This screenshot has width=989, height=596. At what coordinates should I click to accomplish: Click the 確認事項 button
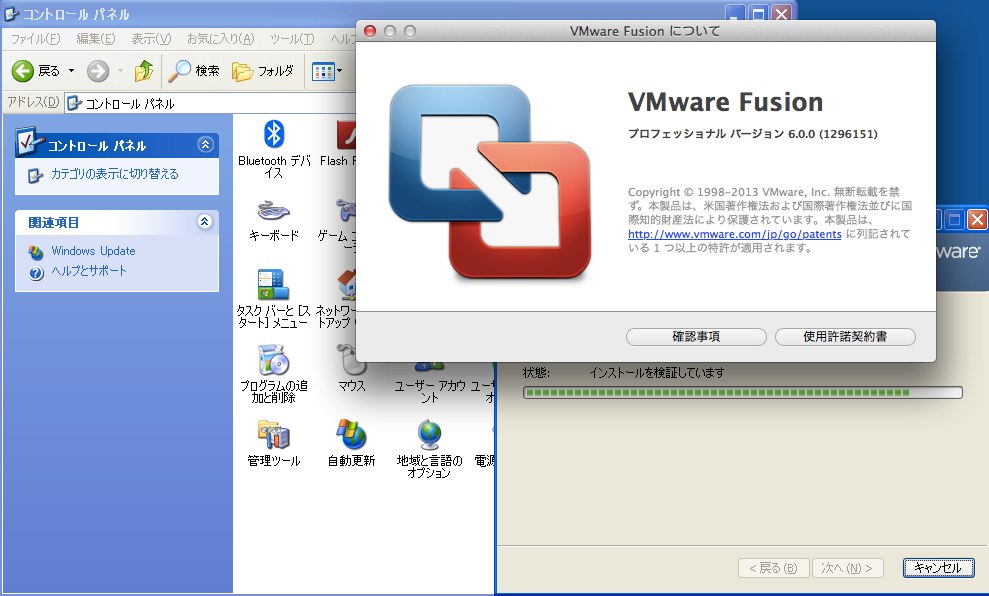696,337
